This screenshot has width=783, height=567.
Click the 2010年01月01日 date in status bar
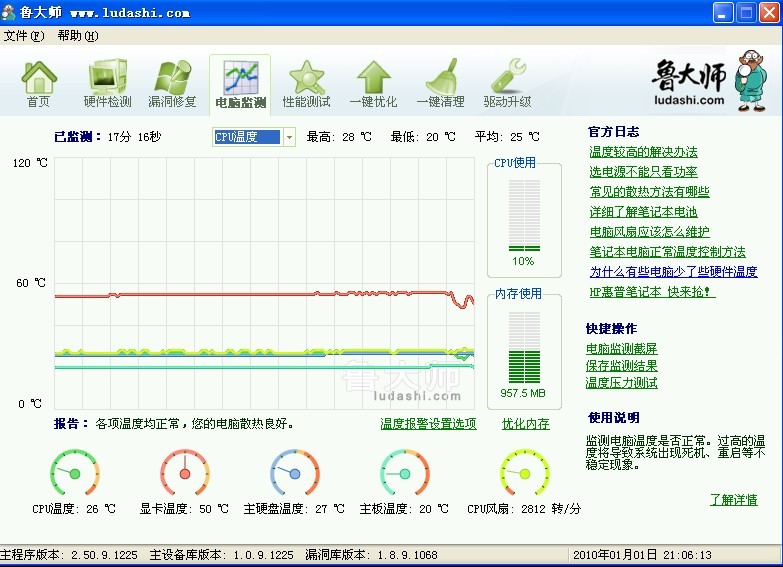(615, 555)
